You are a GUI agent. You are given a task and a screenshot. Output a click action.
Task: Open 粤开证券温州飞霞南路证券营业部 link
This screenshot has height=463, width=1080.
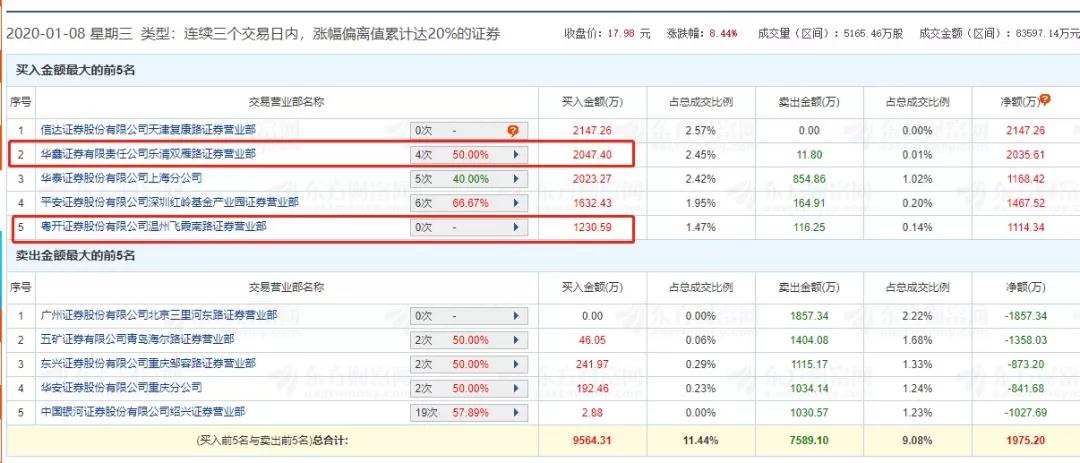click(154, 226)
